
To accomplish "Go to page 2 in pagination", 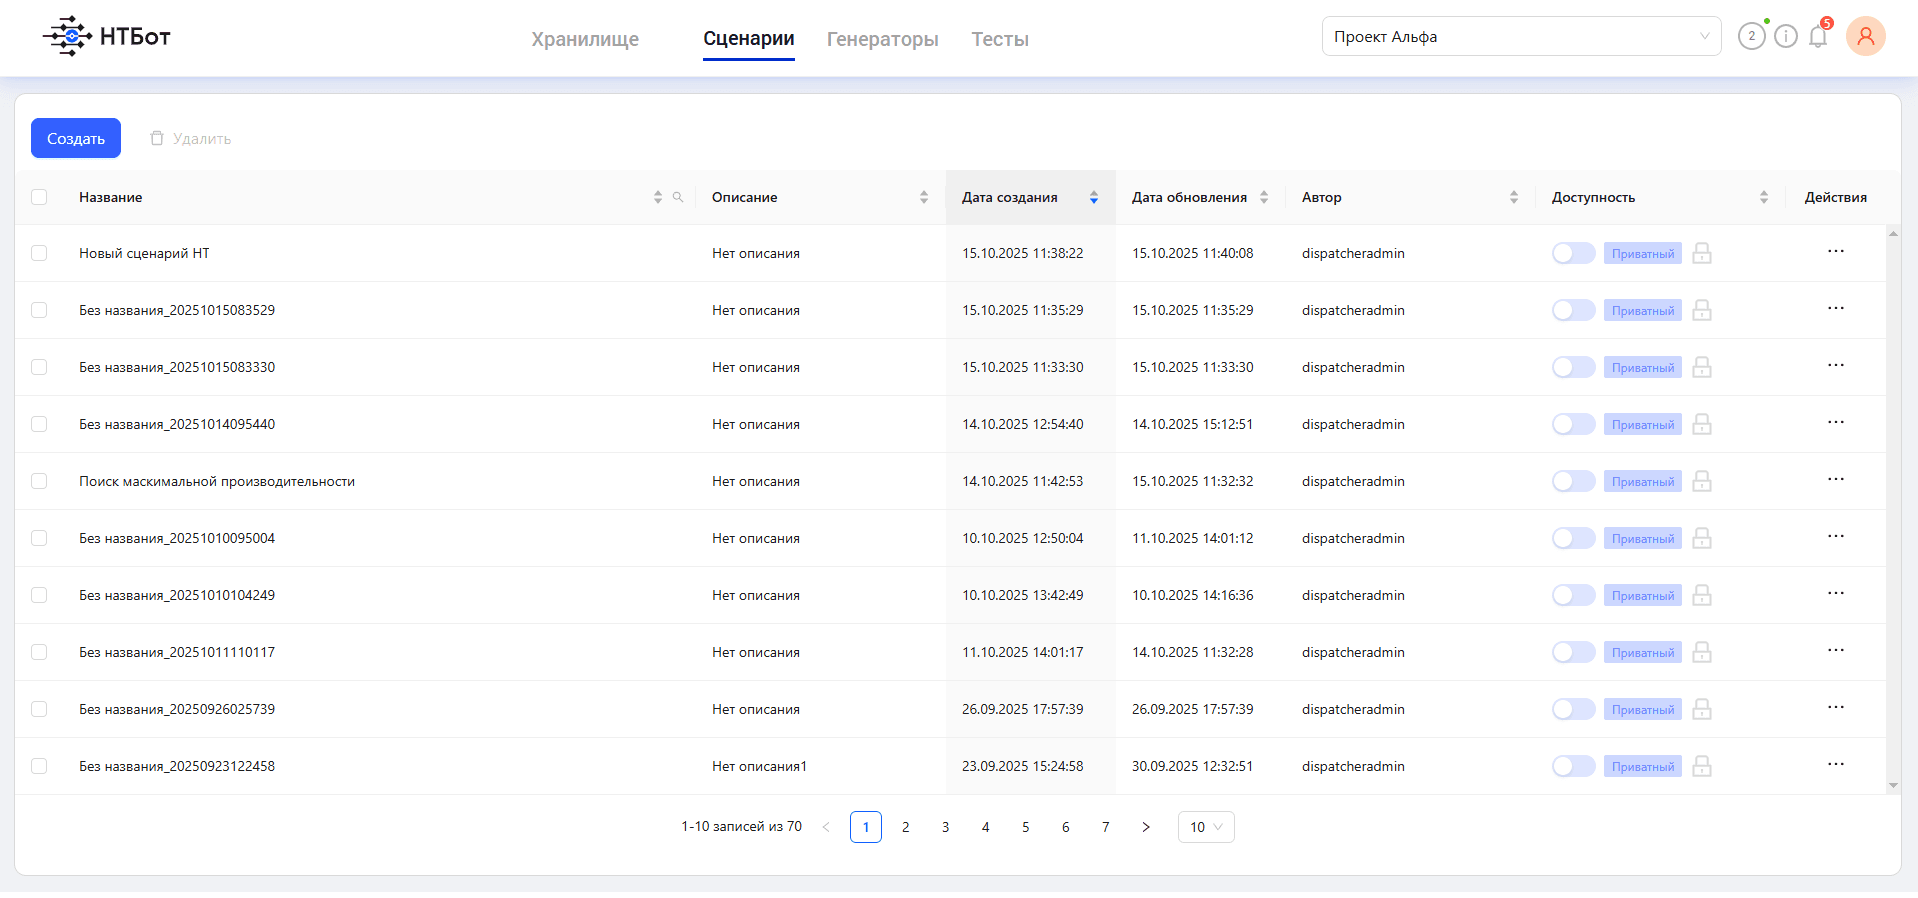I will tap(906, 827).
